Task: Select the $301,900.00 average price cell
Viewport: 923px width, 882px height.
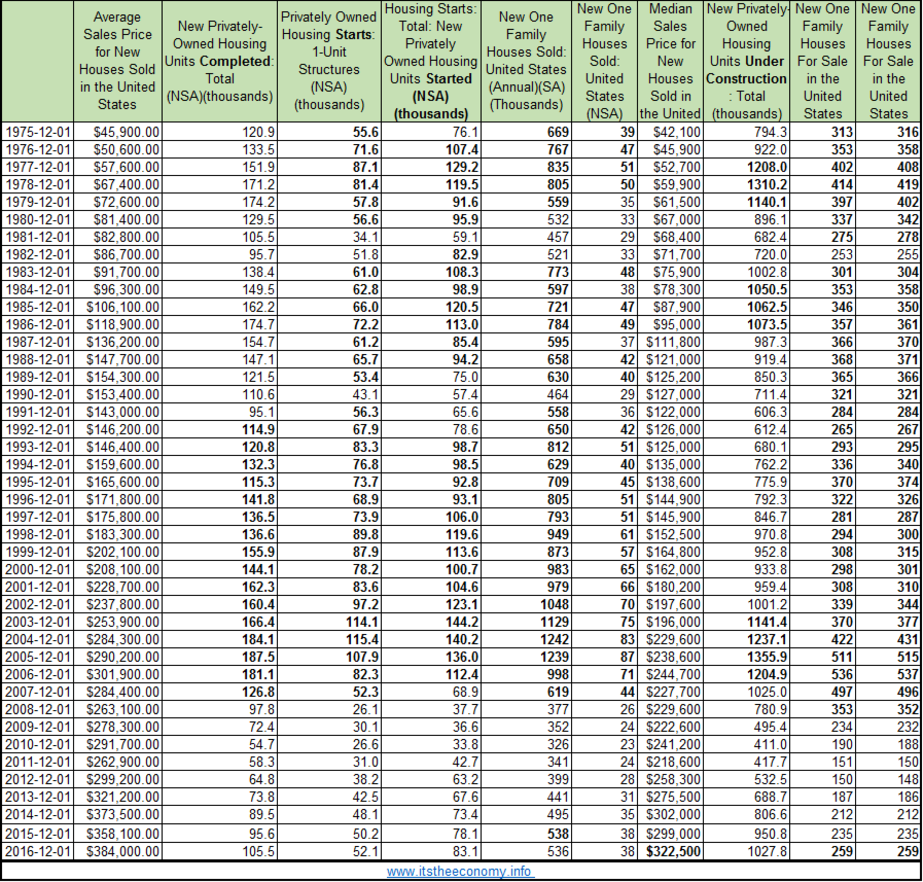Action: tap(118, 674)
